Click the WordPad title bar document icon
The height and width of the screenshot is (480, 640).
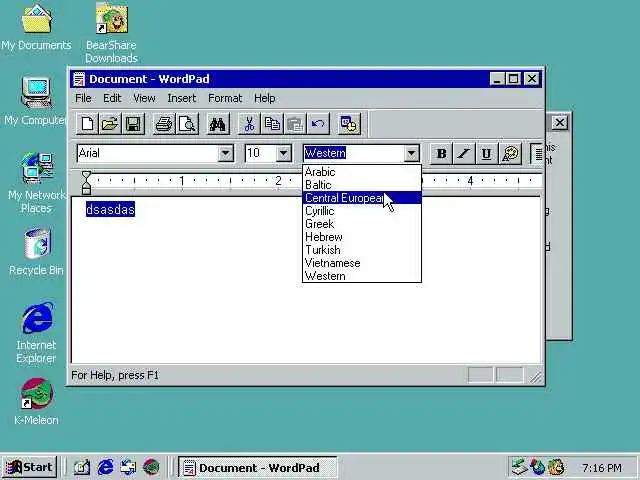pos(79,79)
